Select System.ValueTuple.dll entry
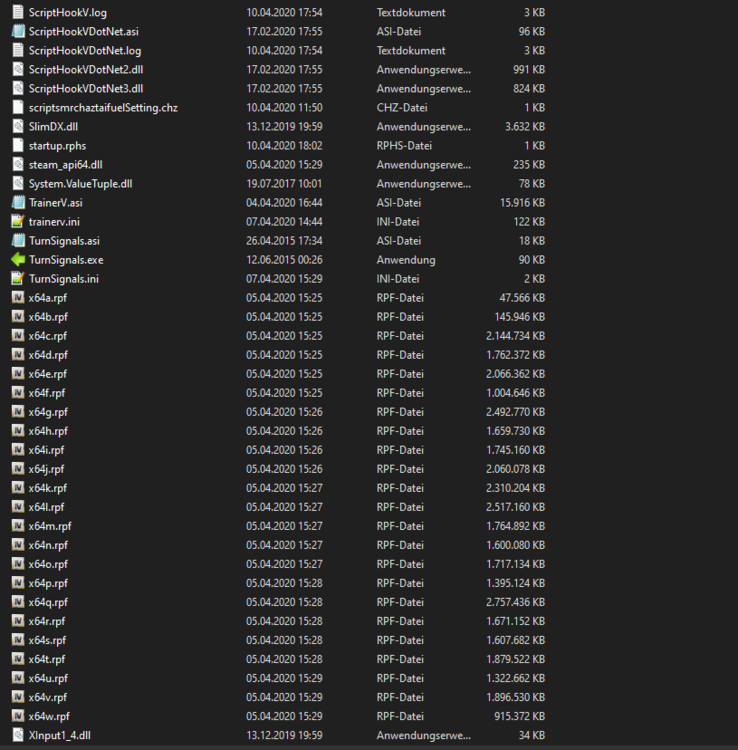 click(x=80, y=184)
